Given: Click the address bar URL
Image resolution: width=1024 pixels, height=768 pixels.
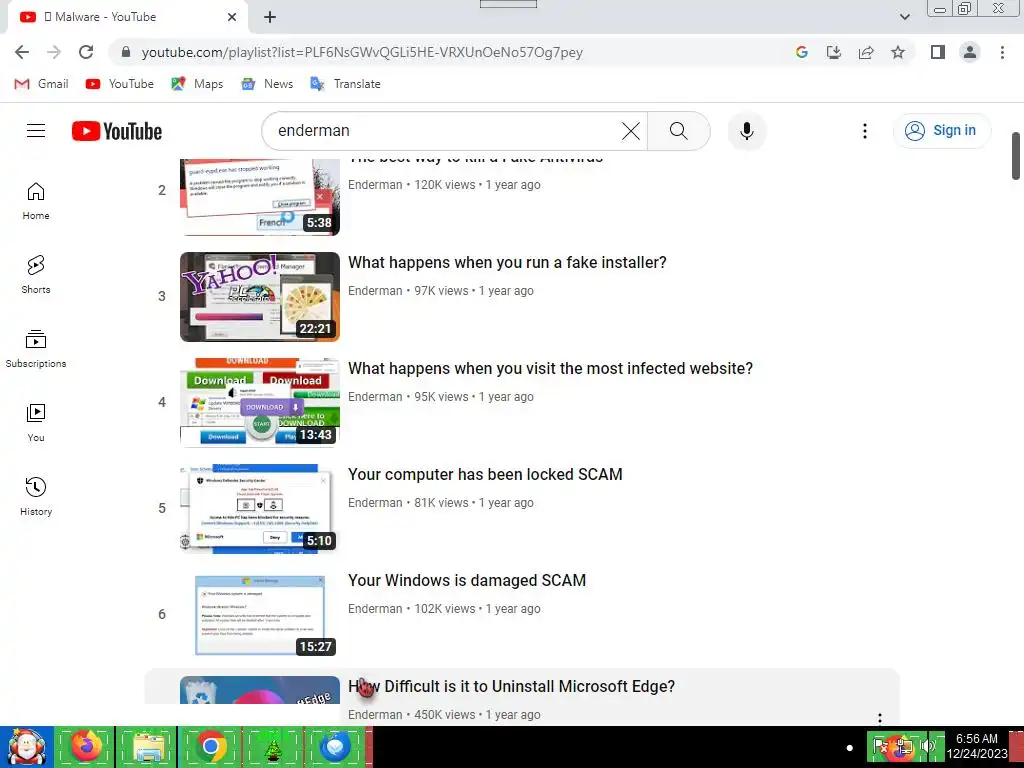Looking at the screenshot, I should tap(362, 52).
